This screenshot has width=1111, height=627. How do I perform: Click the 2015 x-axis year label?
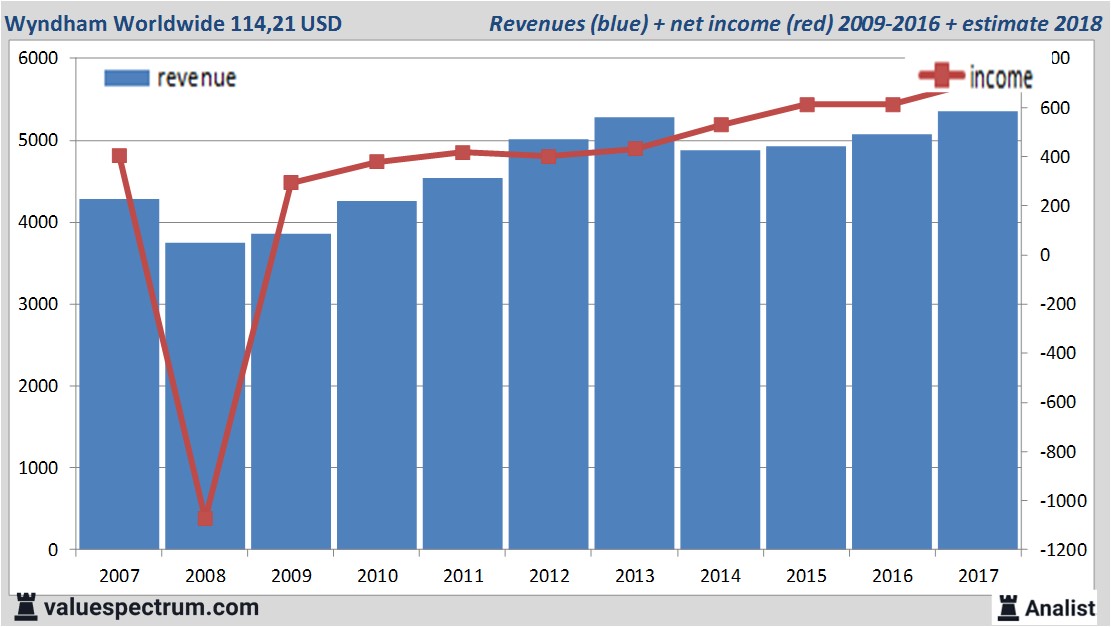click(806, 575)
